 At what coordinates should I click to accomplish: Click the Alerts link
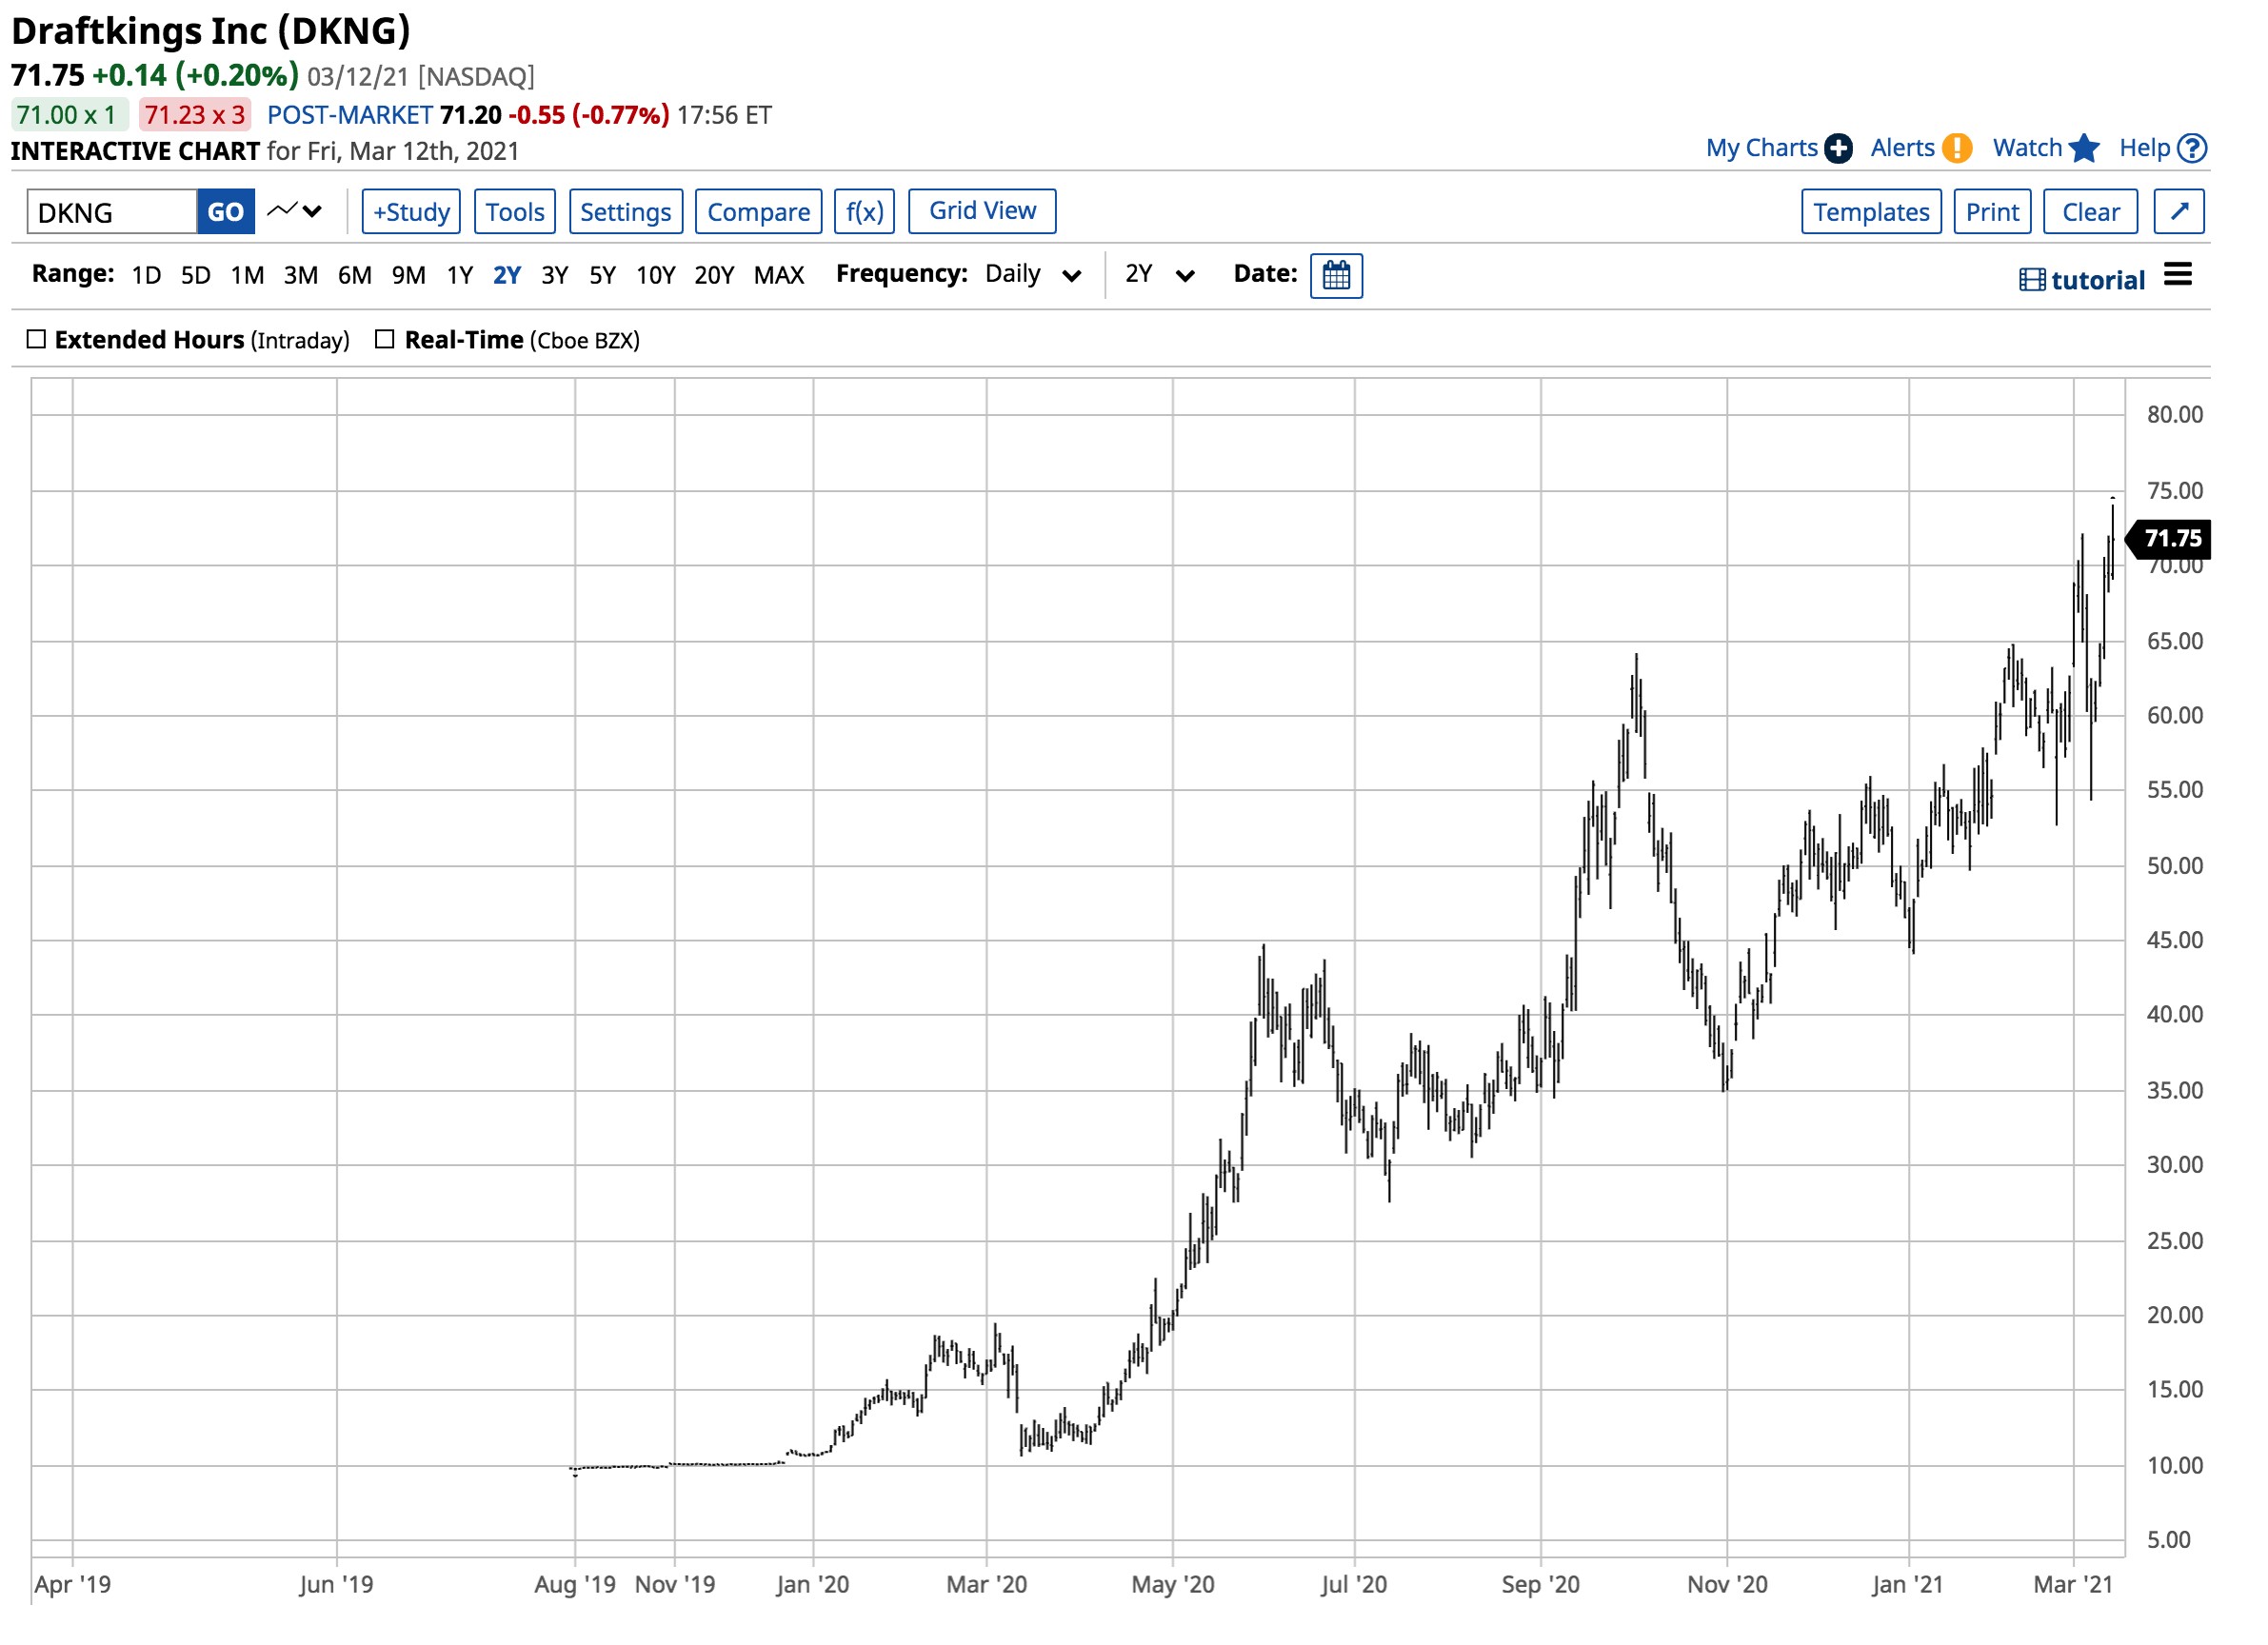(x=1903, y=148)
